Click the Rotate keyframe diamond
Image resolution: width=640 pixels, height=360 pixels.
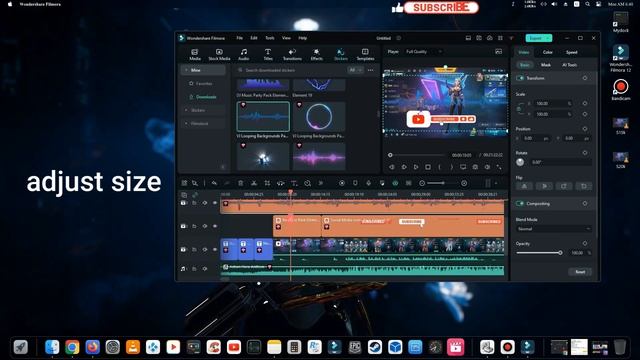coord(585,153)
